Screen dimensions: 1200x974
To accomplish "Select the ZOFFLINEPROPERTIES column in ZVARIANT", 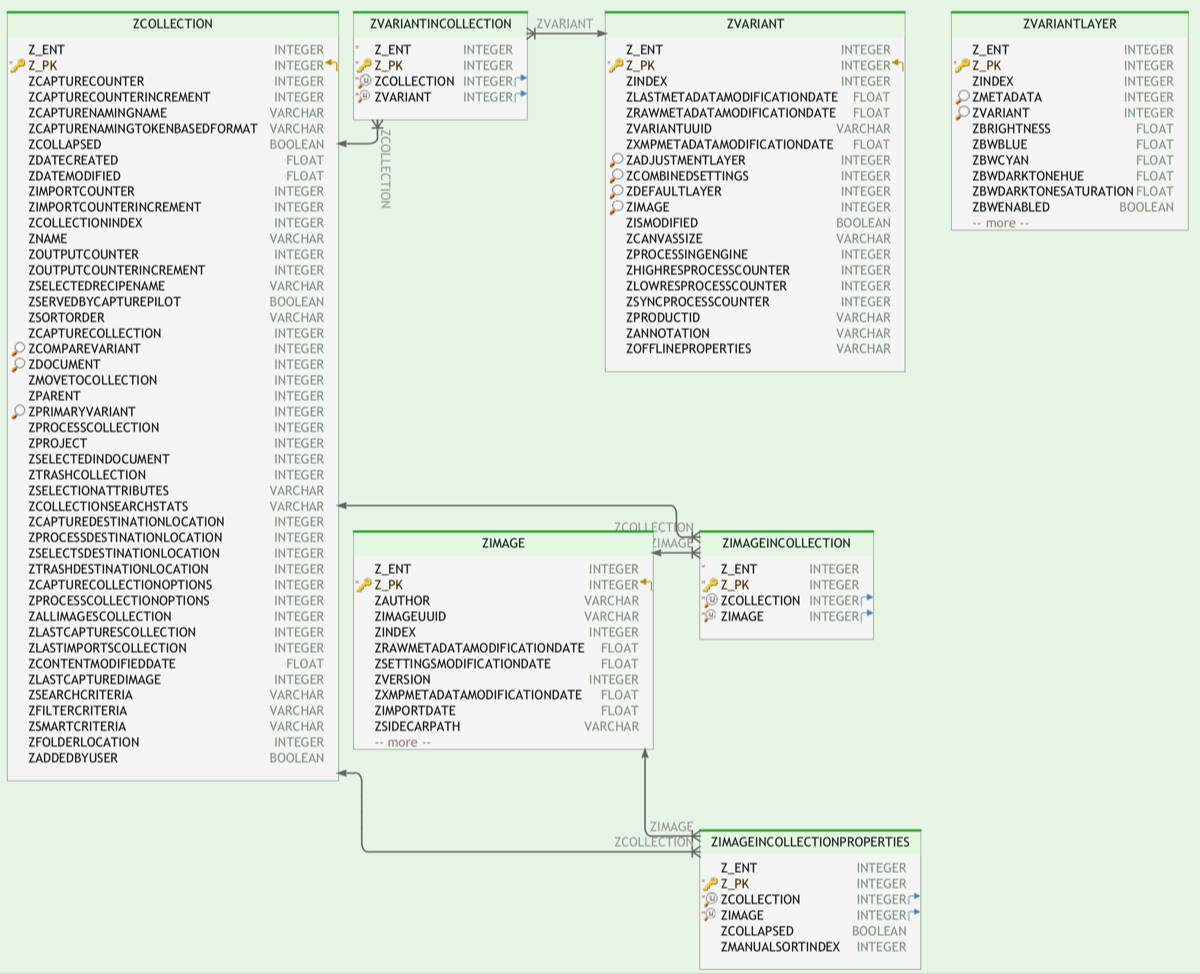I will click(x=688, y=349).
